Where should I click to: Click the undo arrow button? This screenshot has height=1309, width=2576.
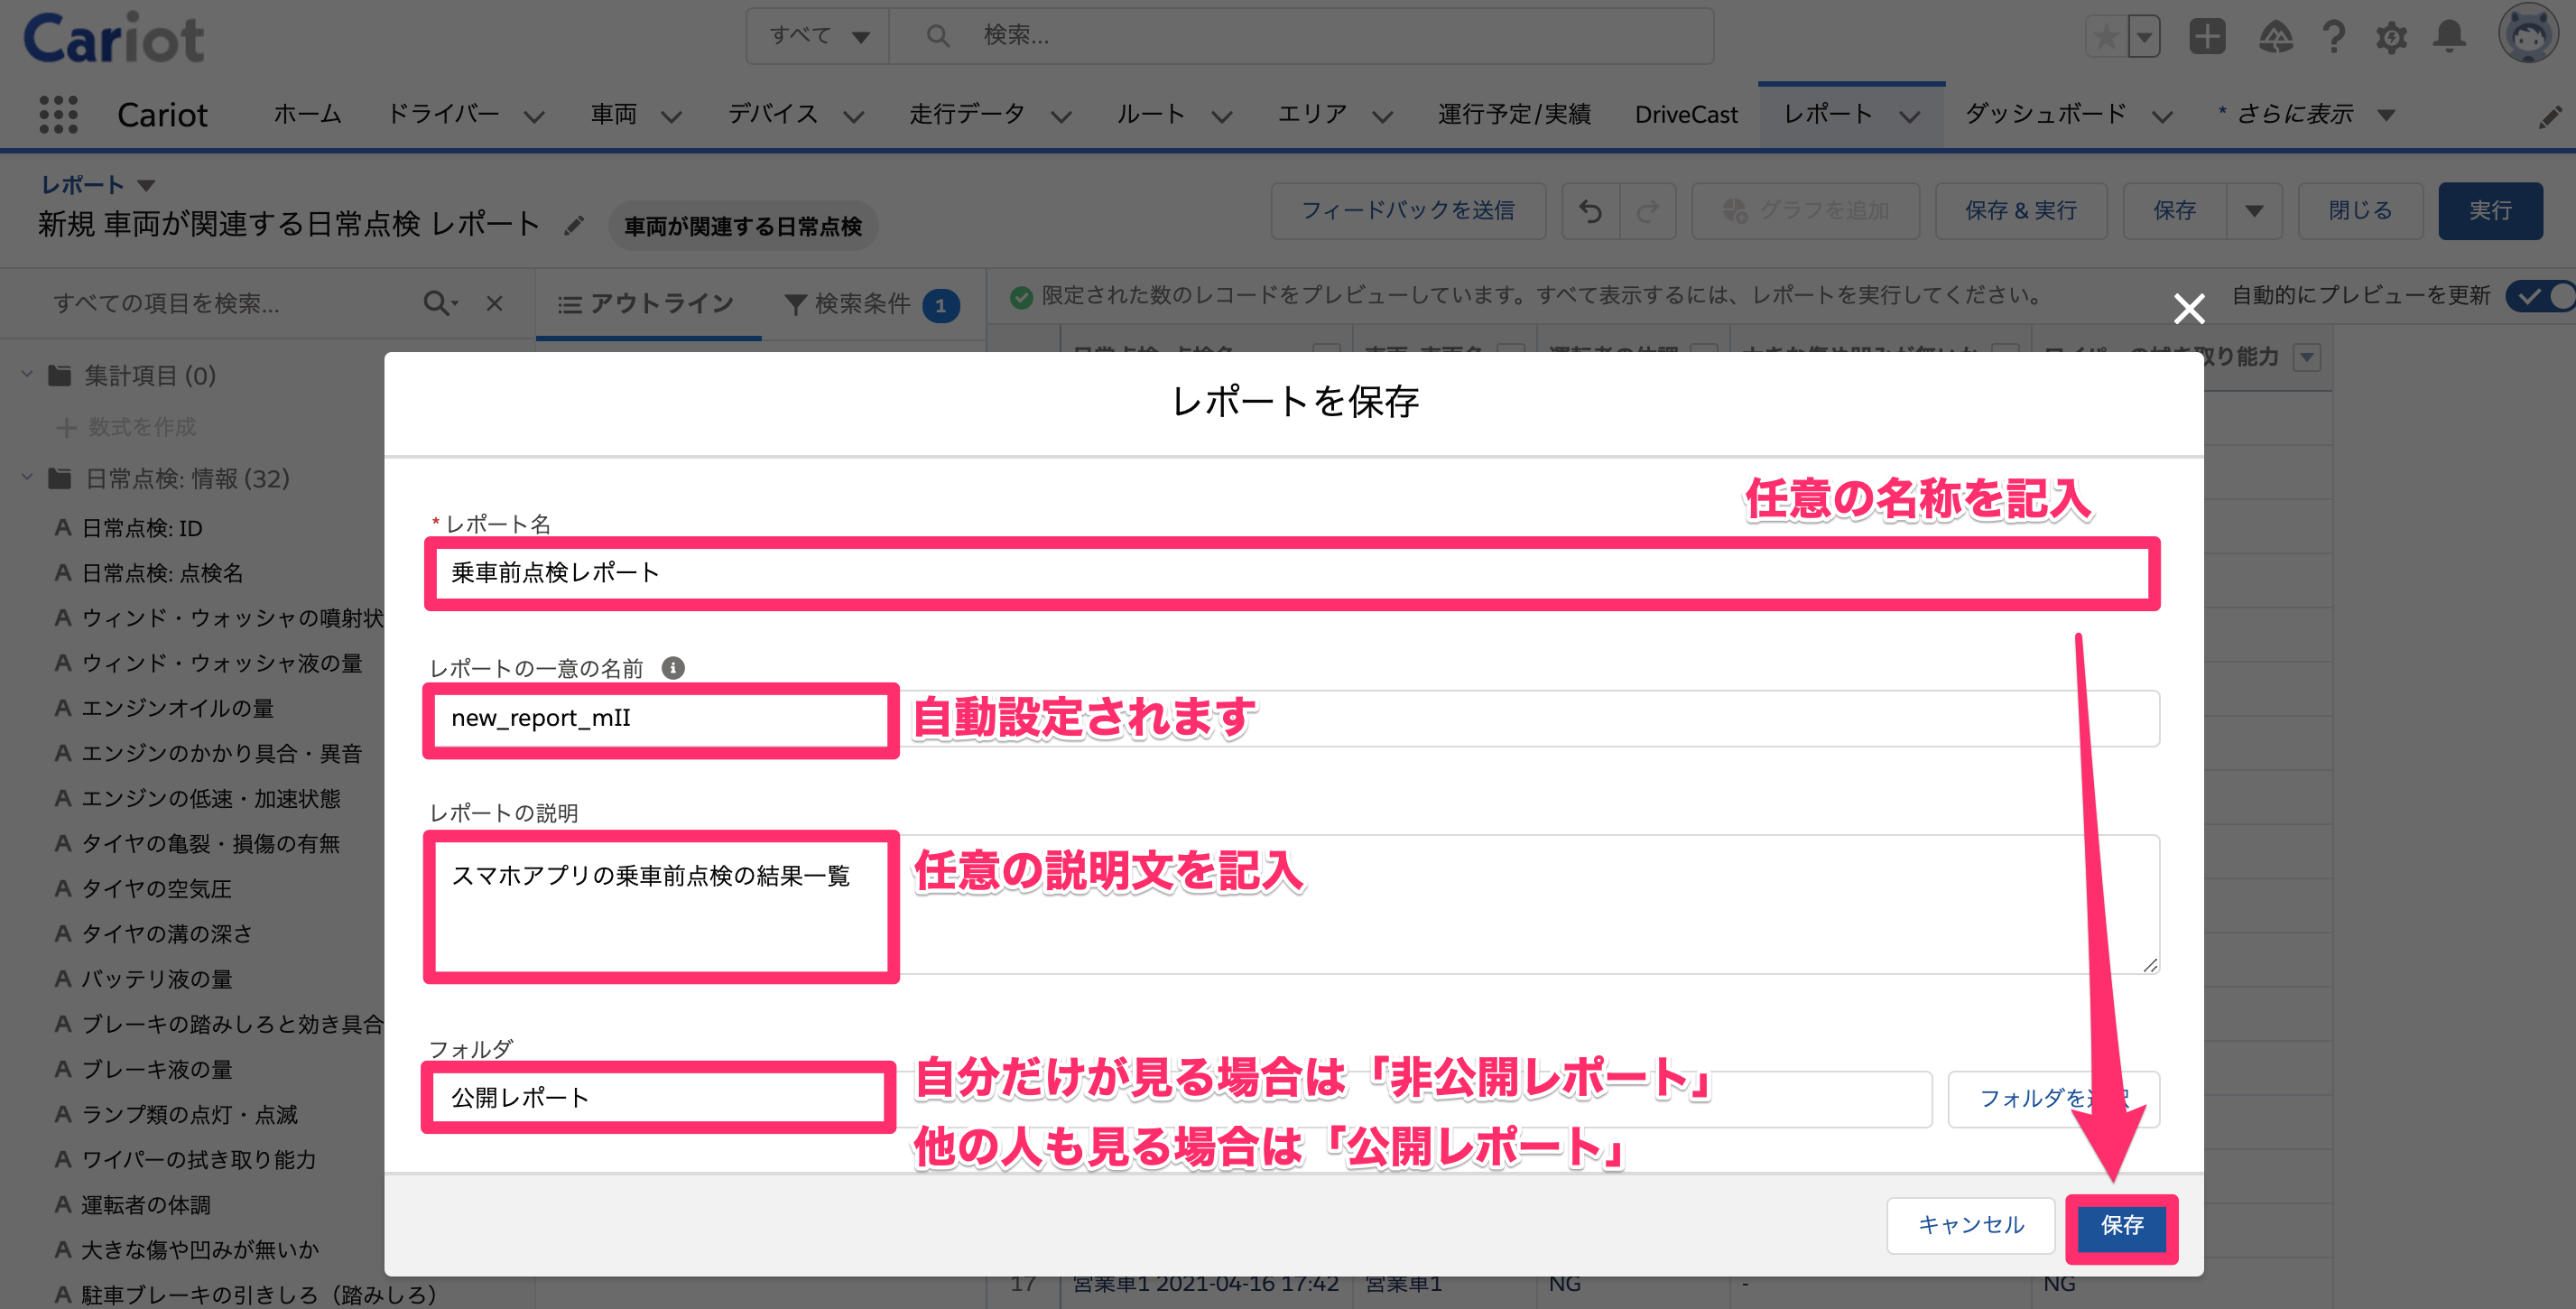[x=1590, y=211]
